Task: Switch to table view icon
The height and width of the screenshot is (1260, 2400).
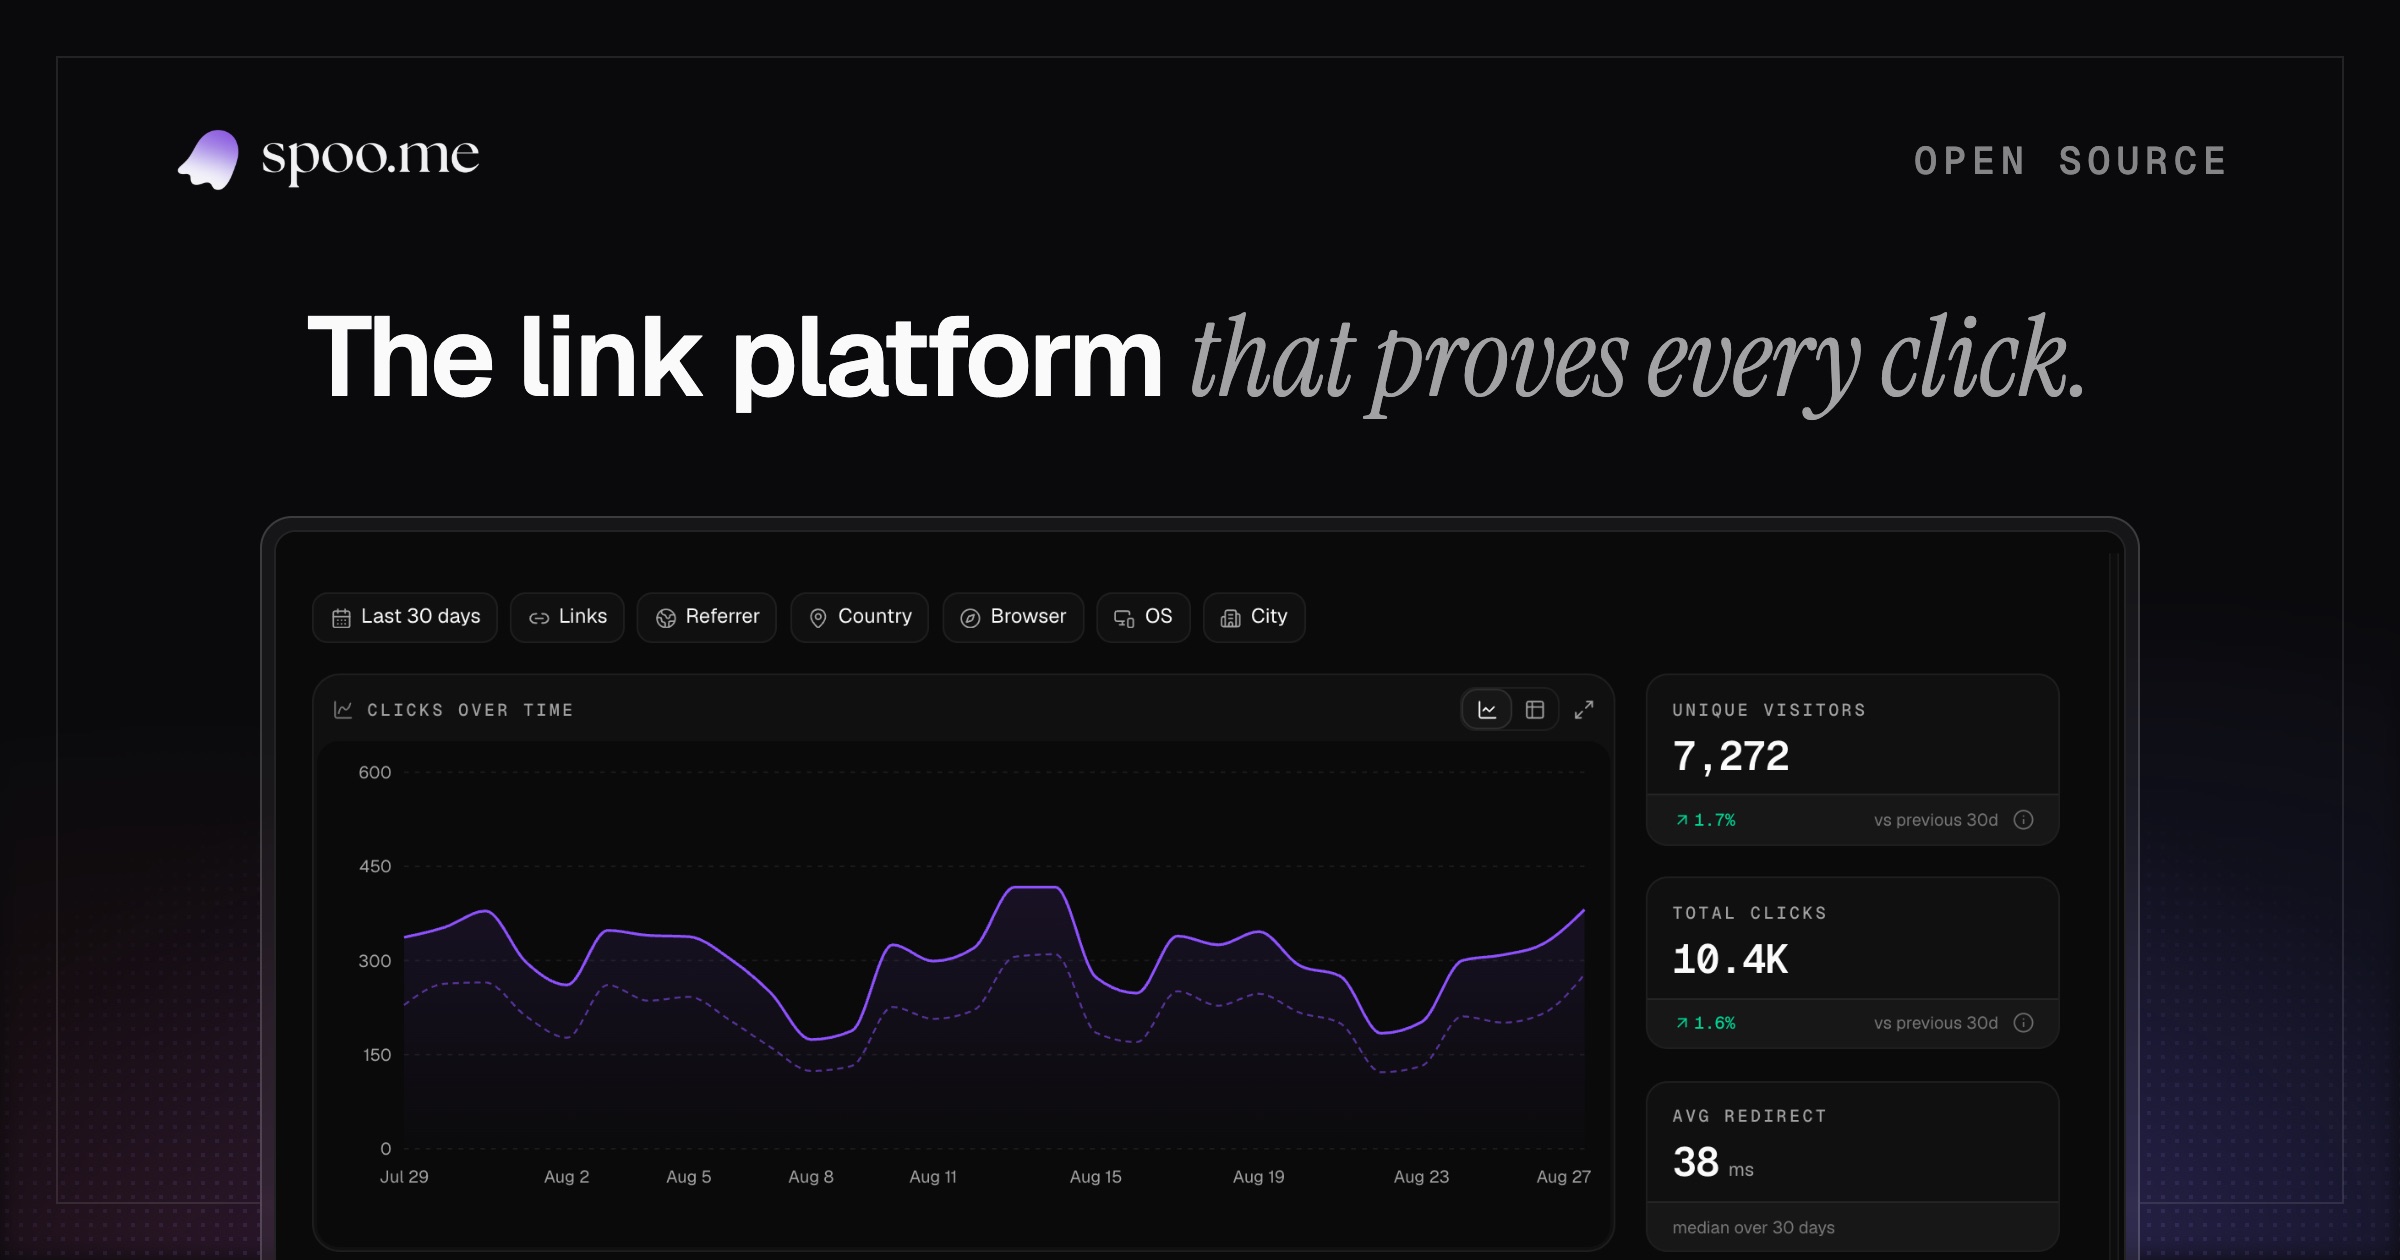Action: (1535, 710)
